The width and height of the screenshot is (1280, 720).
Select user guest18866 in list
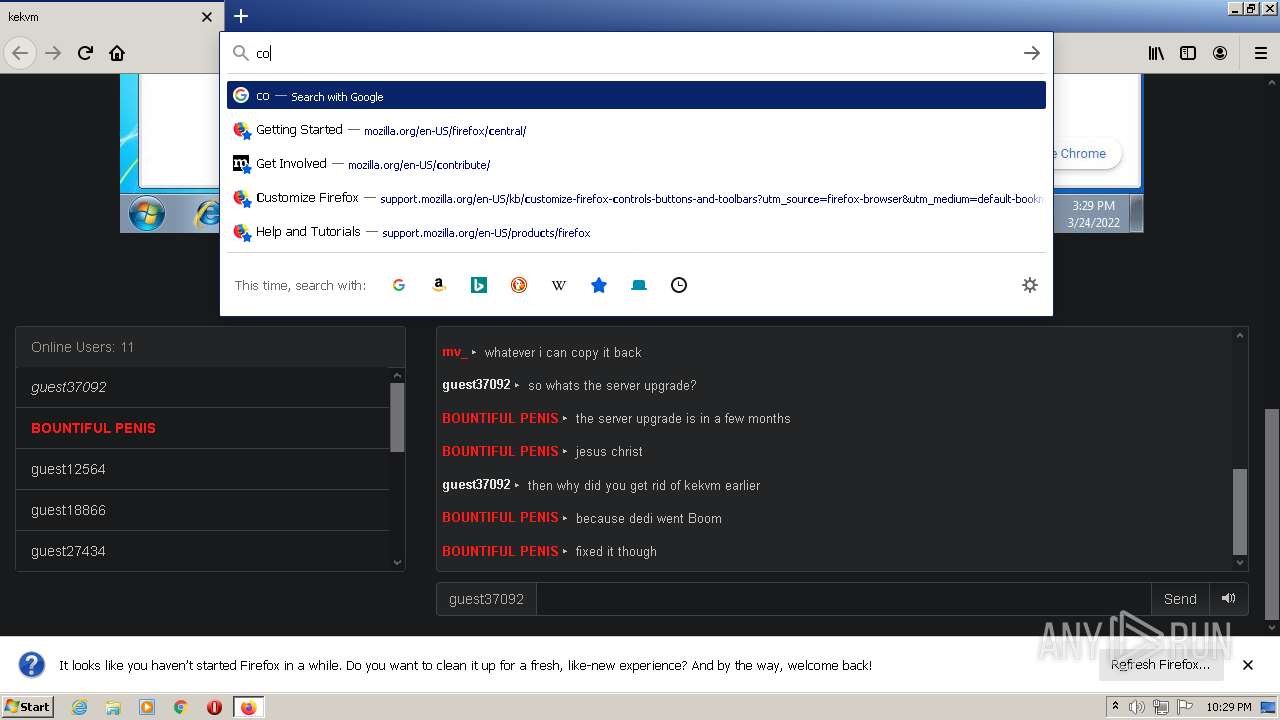tap(202, 510)
